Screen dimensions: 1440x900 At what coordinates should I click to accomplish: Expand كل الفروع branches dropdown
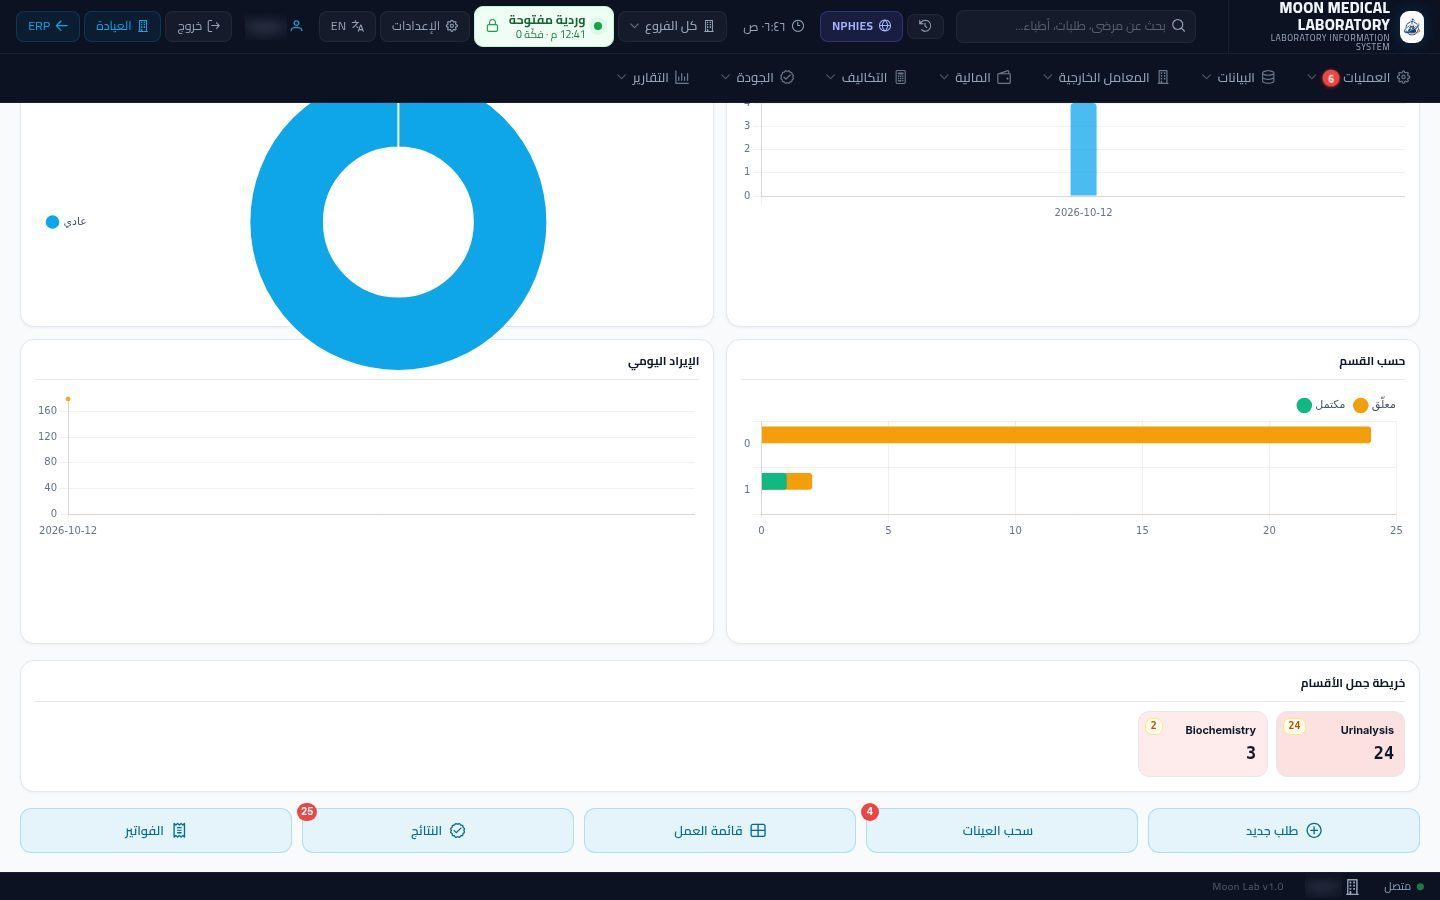click(x=672, y=26)
